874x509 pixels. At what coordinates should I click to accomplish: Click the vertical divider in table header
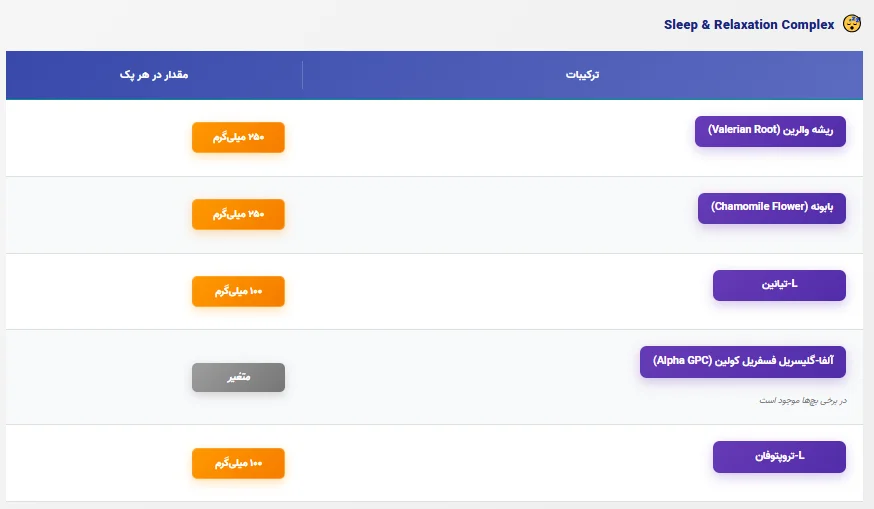tap(302, 75)
